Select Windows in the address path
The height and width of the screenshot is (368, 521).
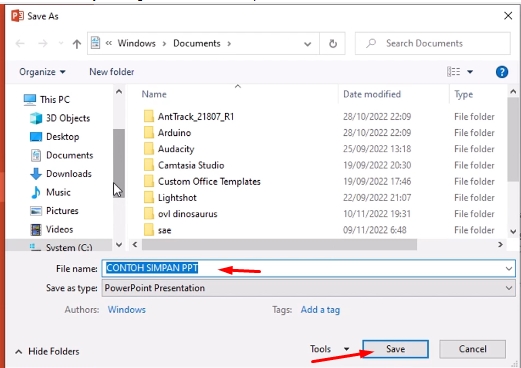[x=136, y=43]
